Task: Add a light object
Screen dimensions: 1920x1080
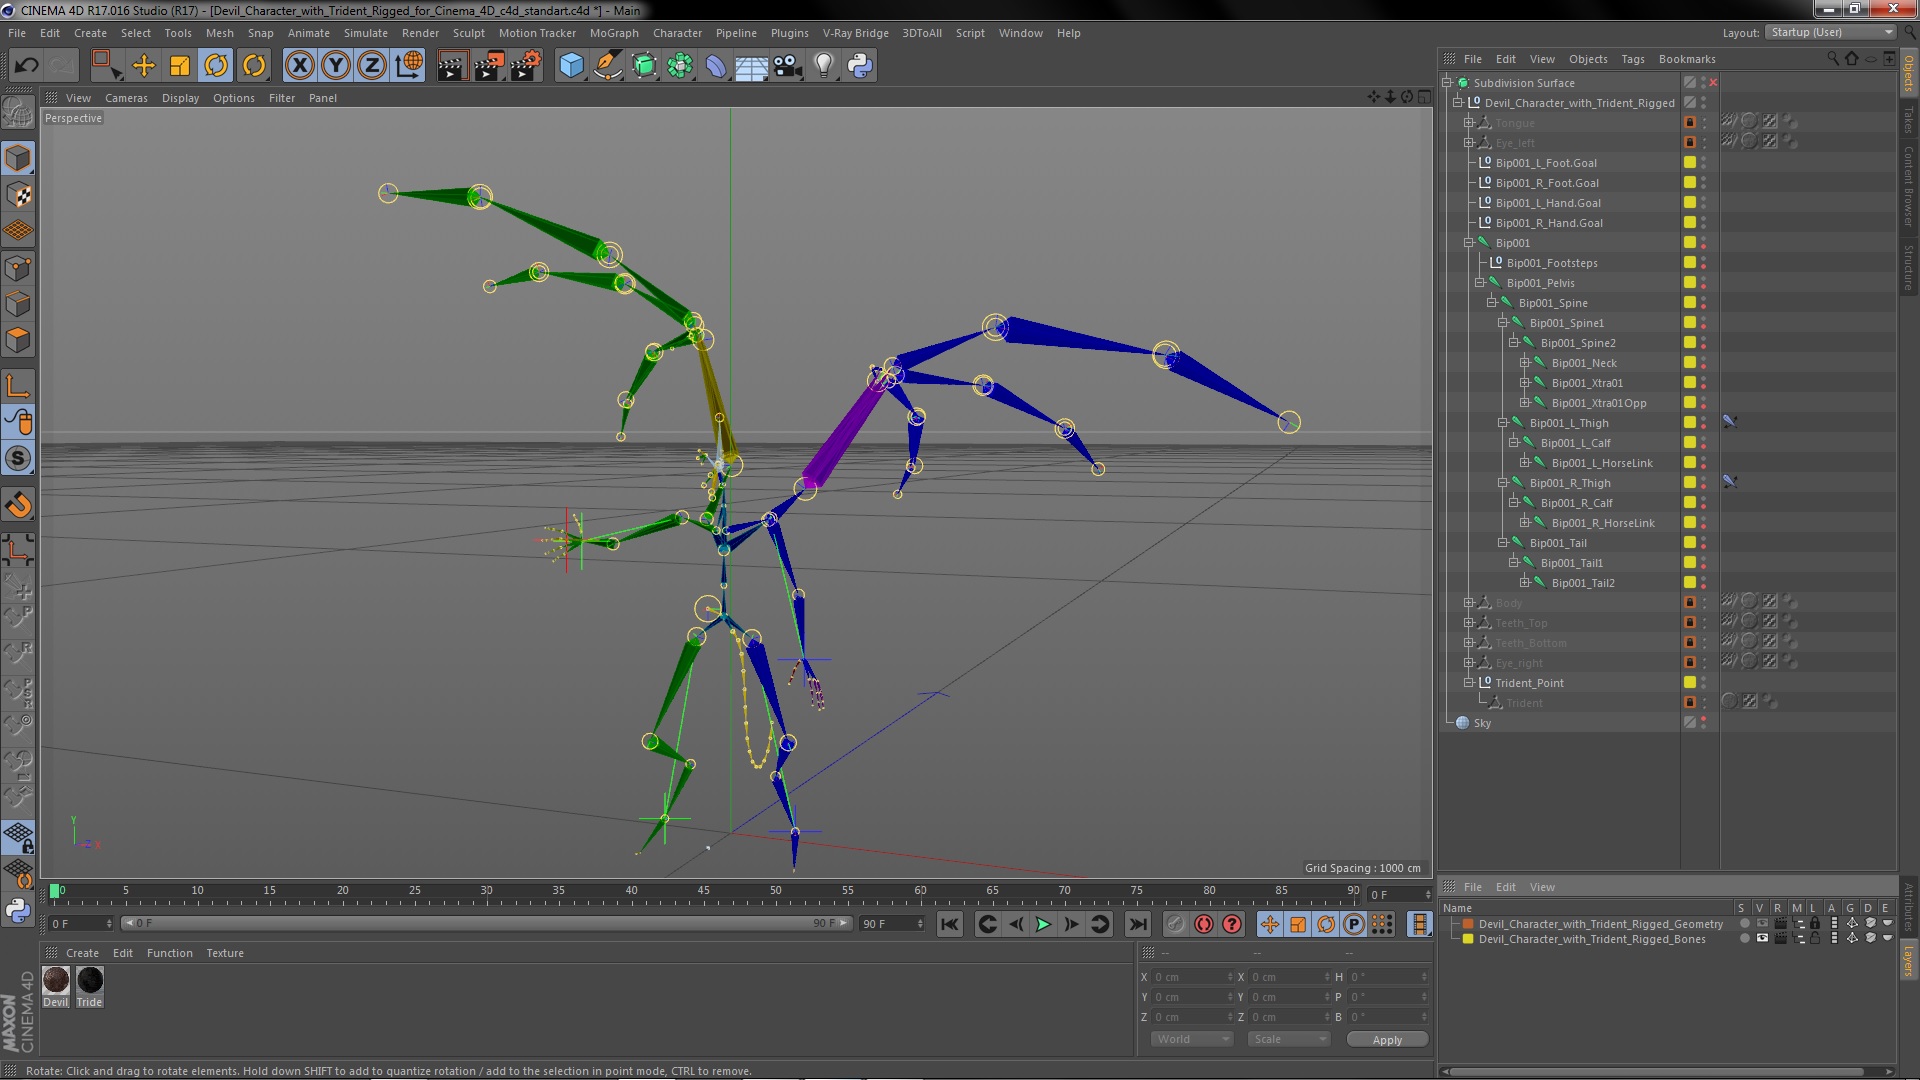Action: coord(824,66)
